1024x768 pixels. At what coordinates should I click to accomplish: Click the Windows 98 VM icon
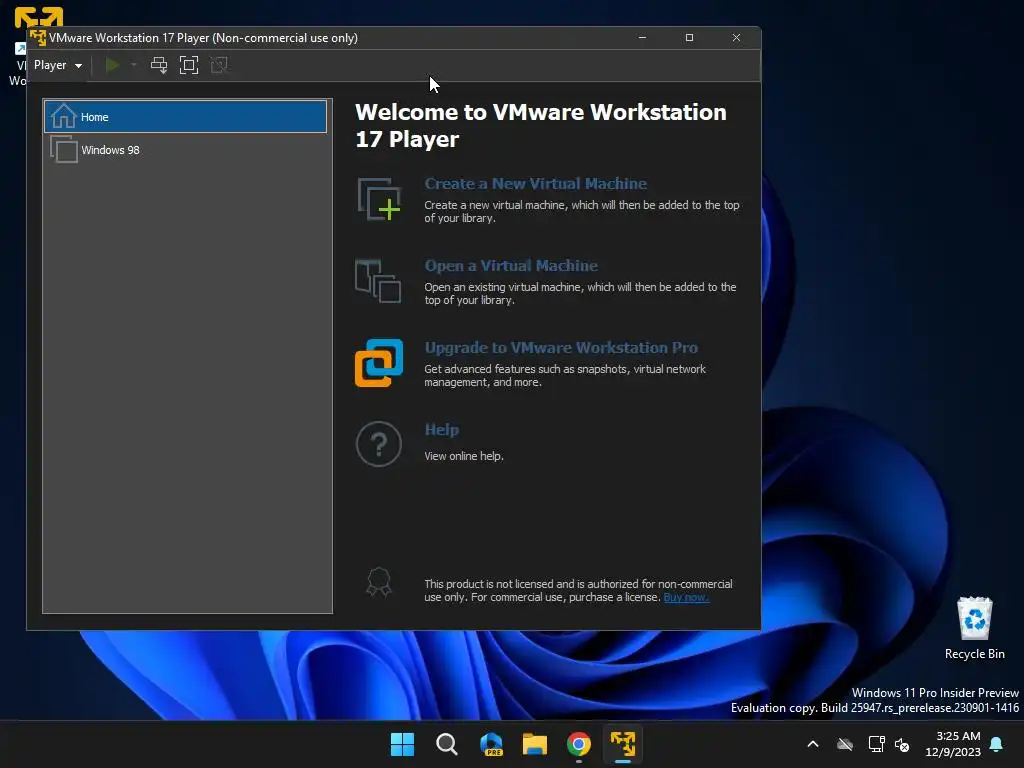[x=63, y=150]
